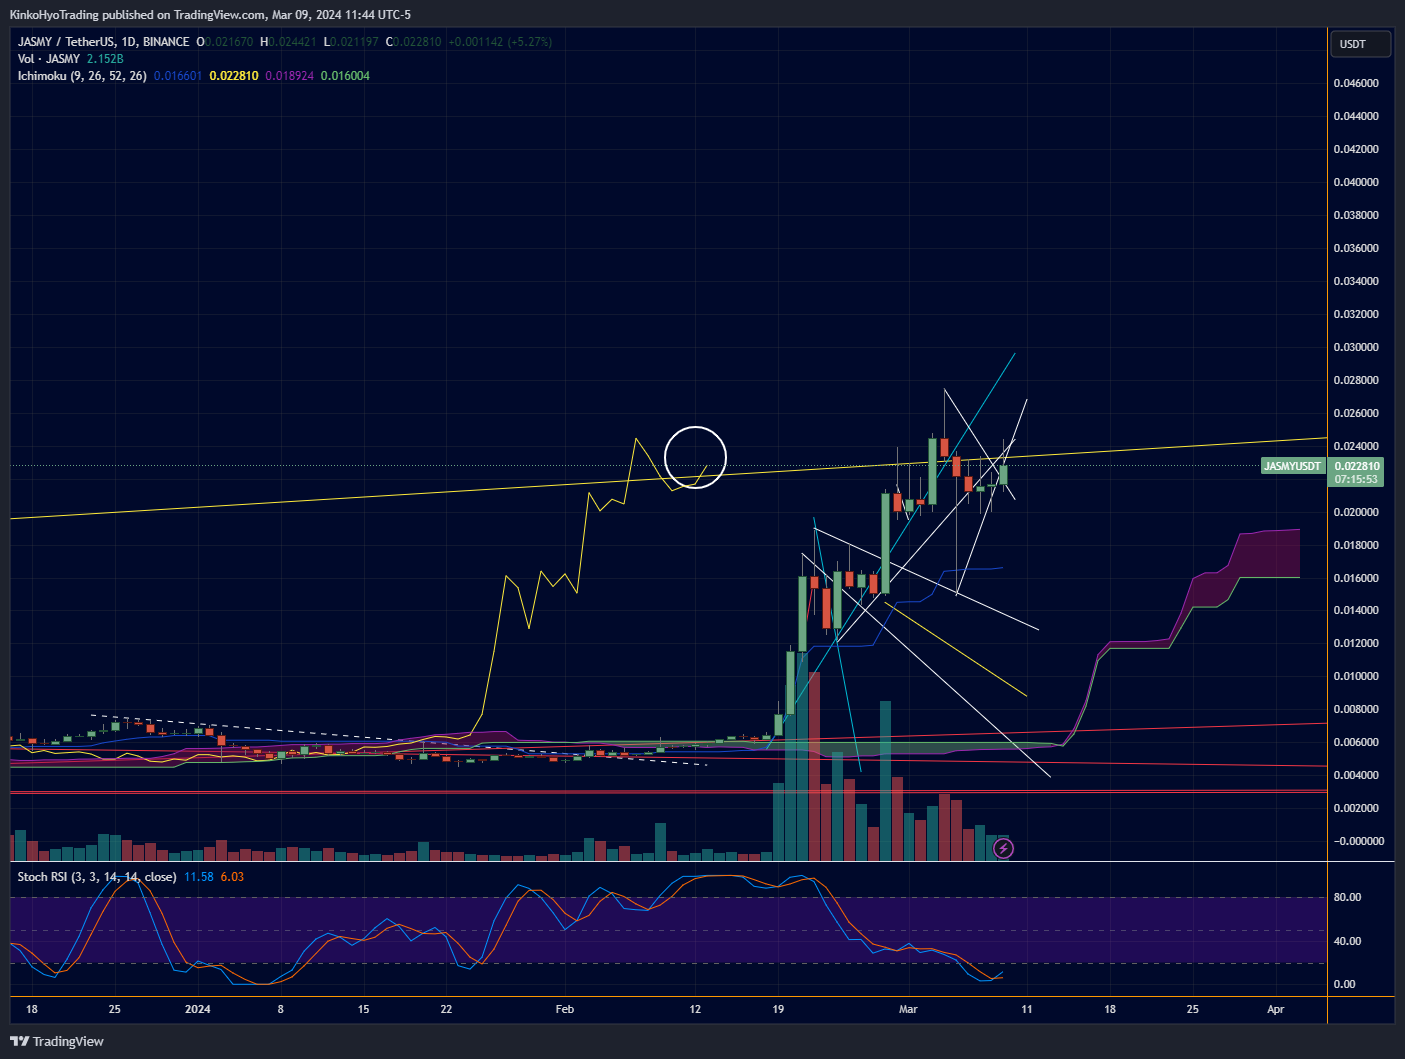The width and height of the screenshot is (1405, 1059).
Task: Click the Stoch RSI K value 11.58
Action: 199,877
